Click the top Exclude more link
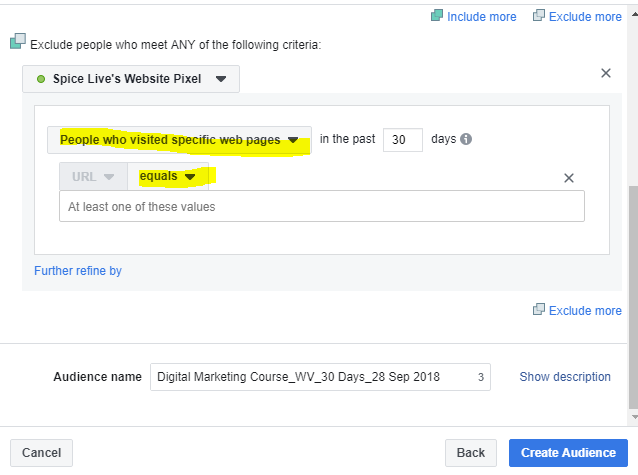Screen dimensions: 638x475 pos(585,17)
